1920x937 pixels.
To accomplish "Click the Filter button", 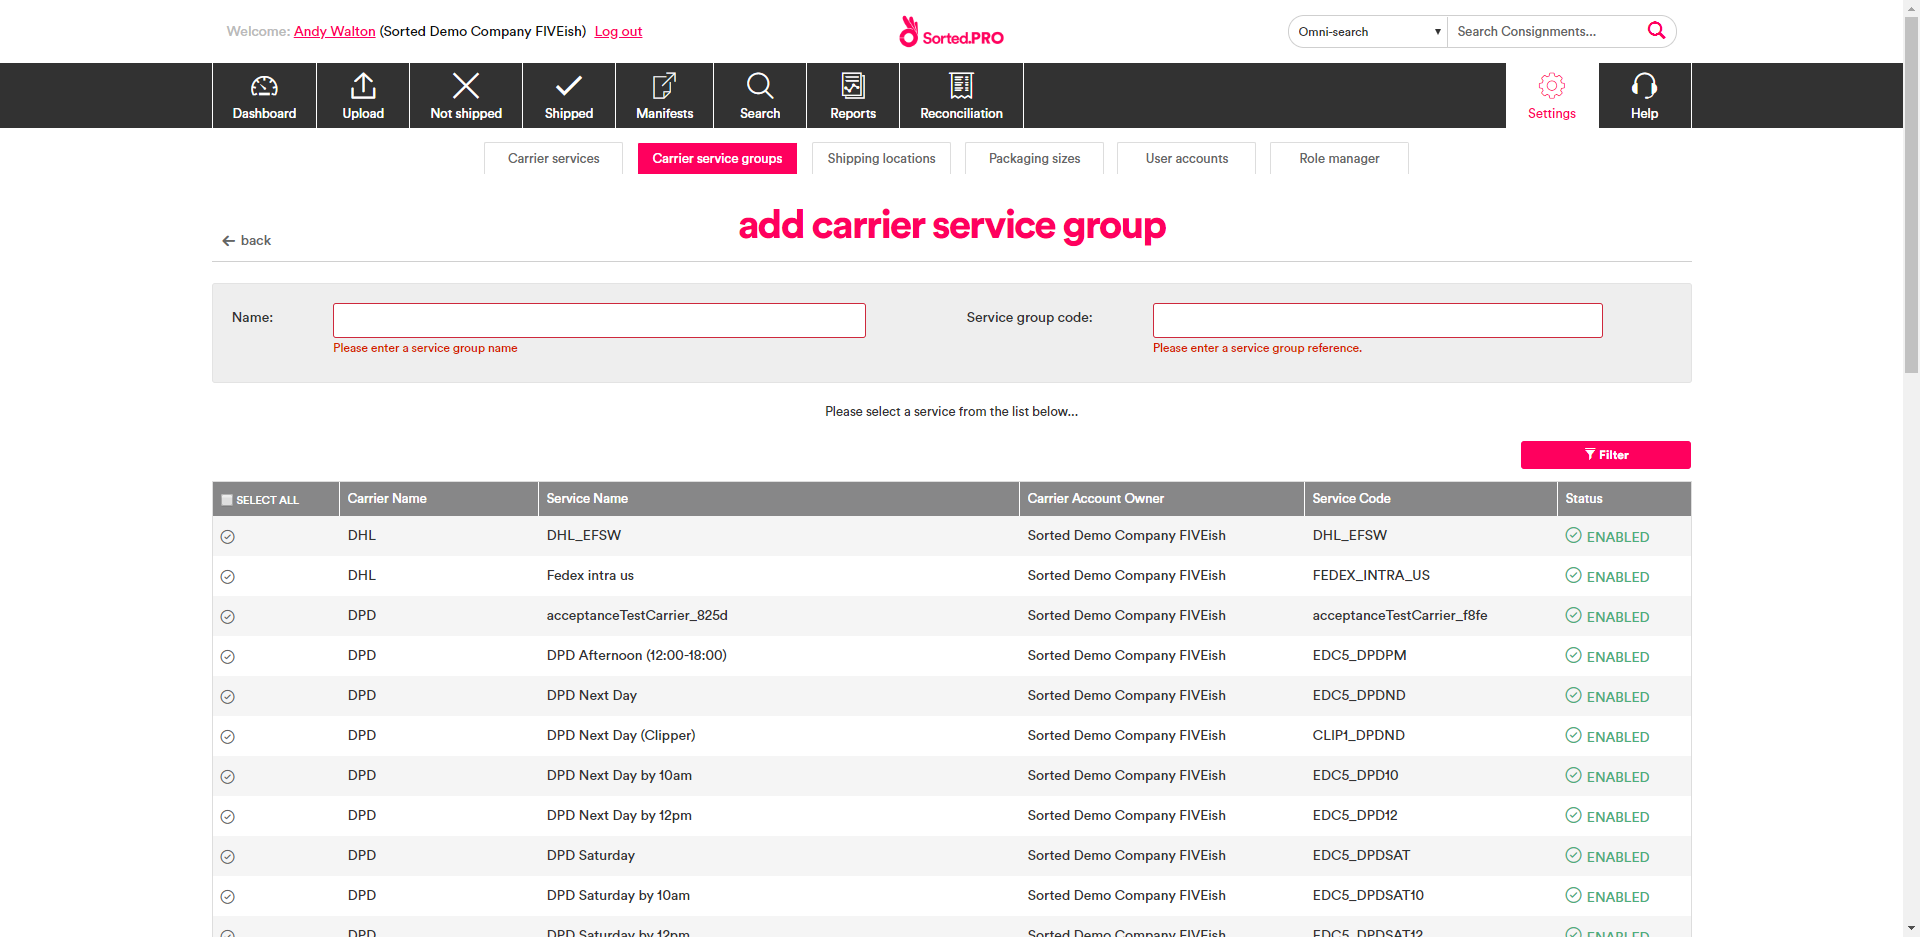I will 1605,454.
